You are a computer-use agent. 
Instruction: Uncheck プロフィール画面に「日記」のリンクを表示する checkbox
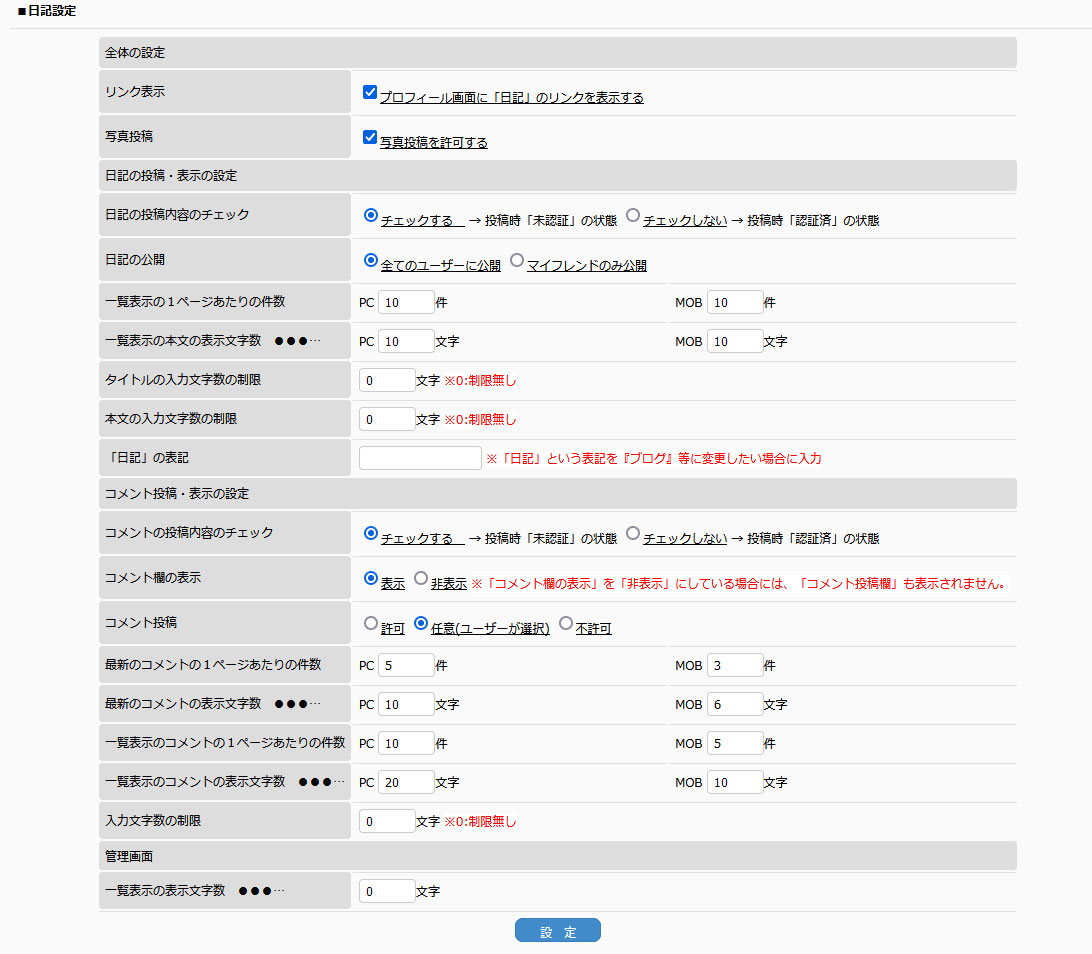pos(370,93)
